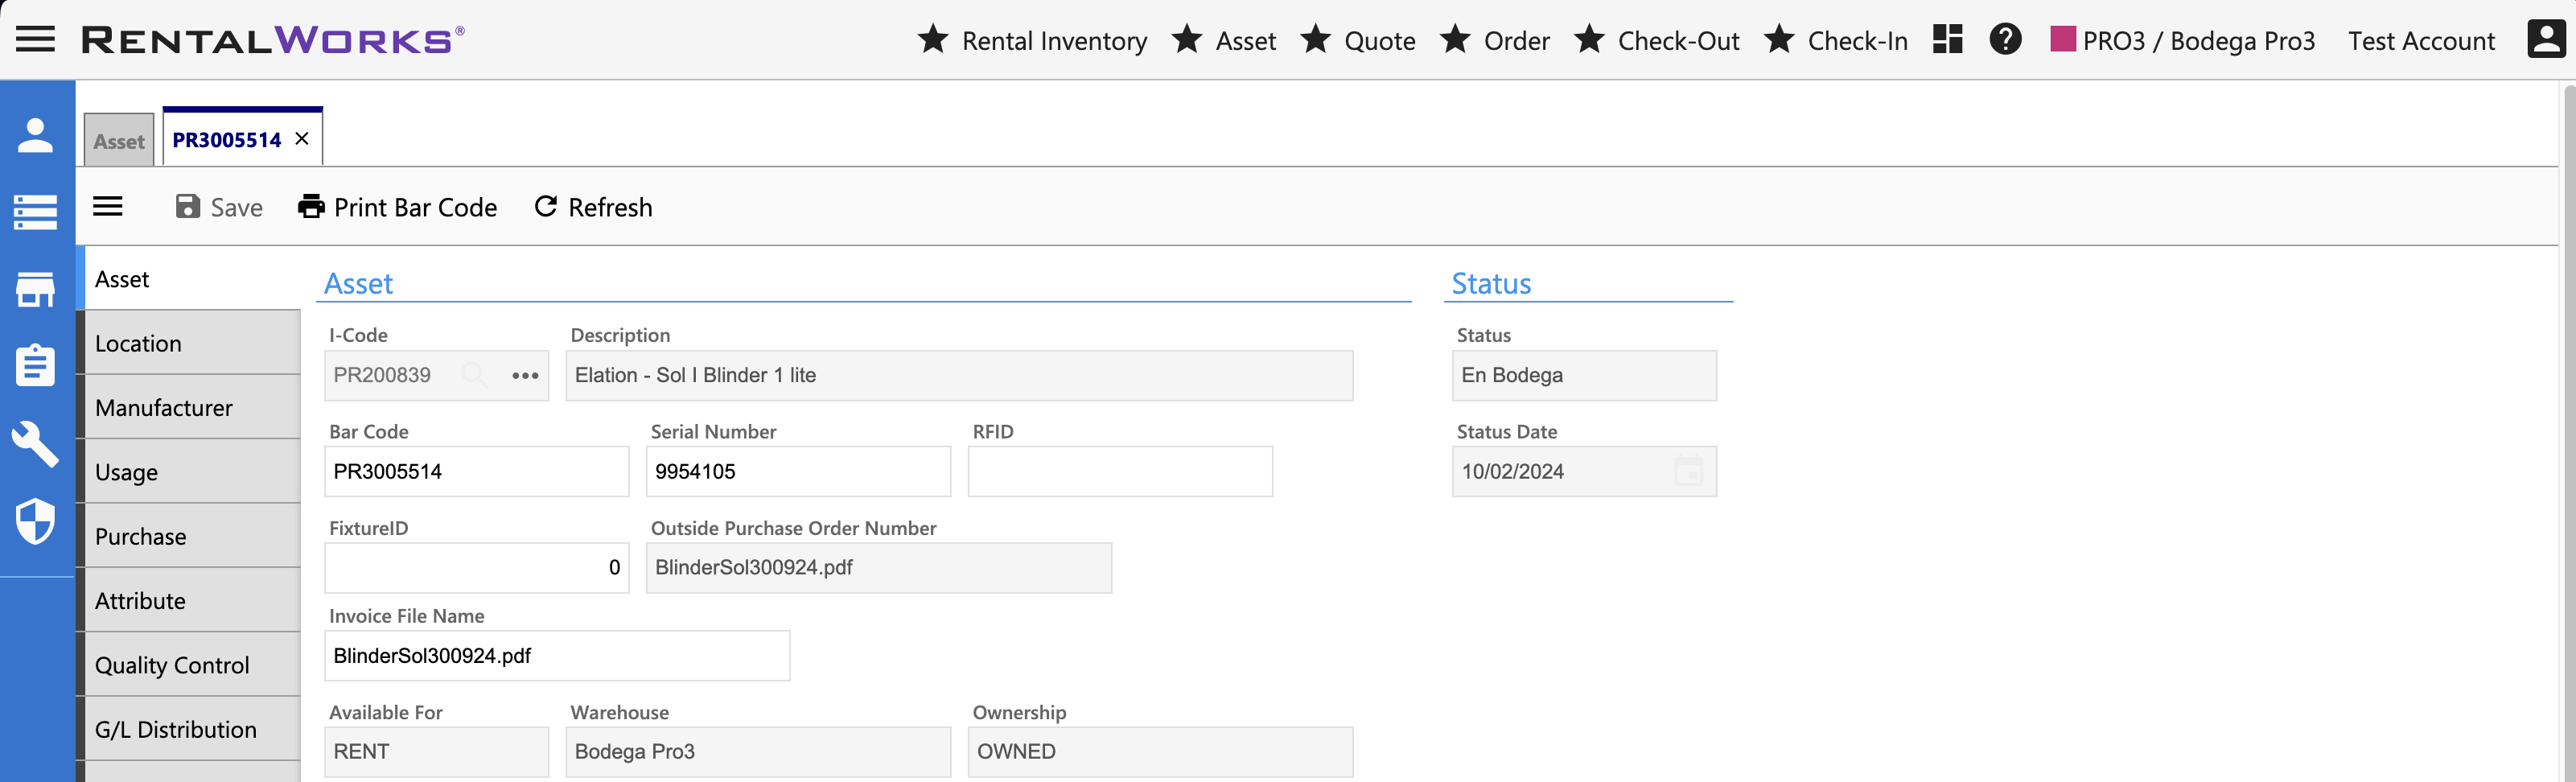This screenshot has width=2576, height=782.
Task: Click the Outside Purchase Order Number field
Action: click(879, 568)
